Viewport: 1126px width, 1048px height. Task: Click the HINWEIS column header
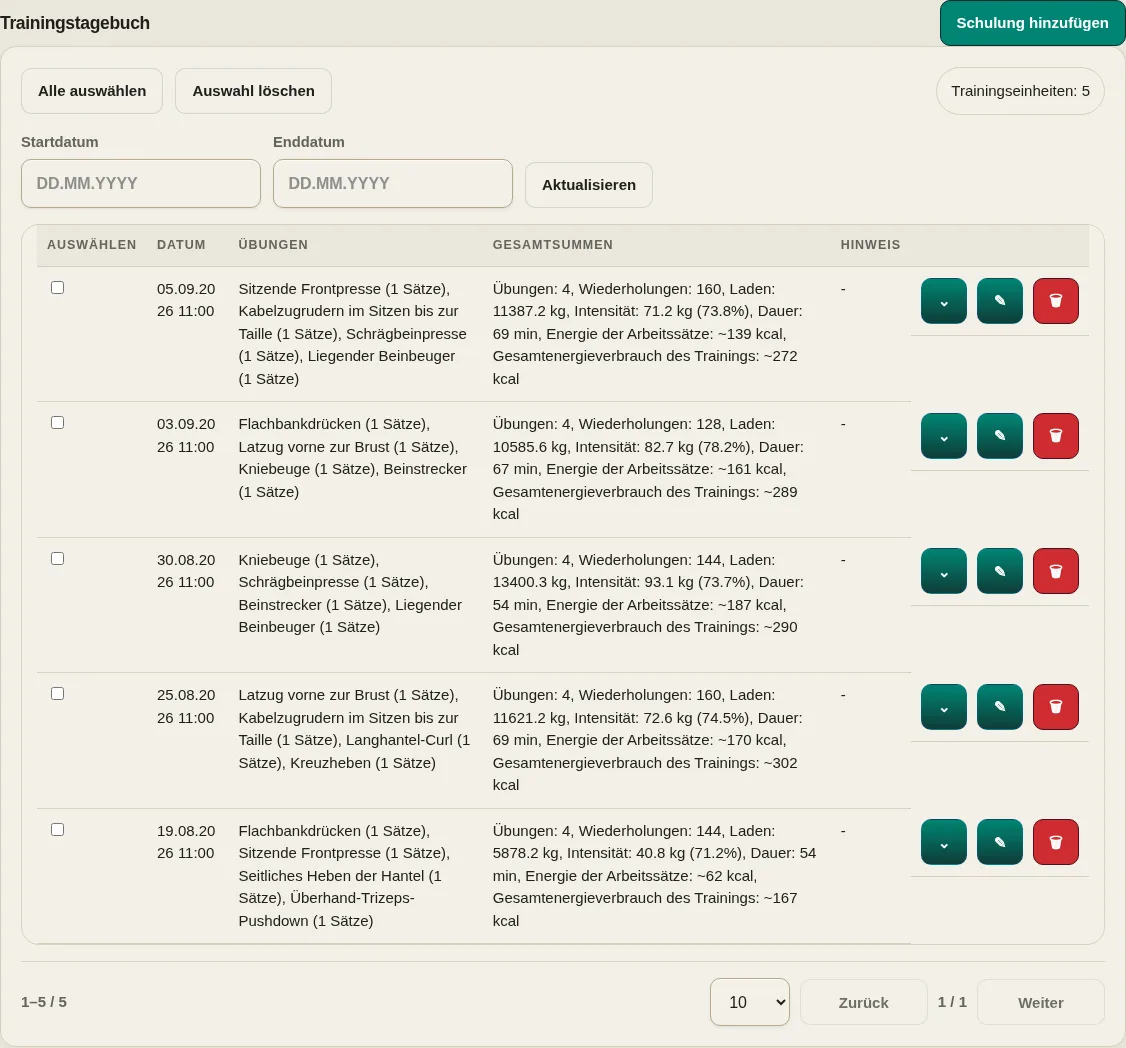(x=870, y=245)
